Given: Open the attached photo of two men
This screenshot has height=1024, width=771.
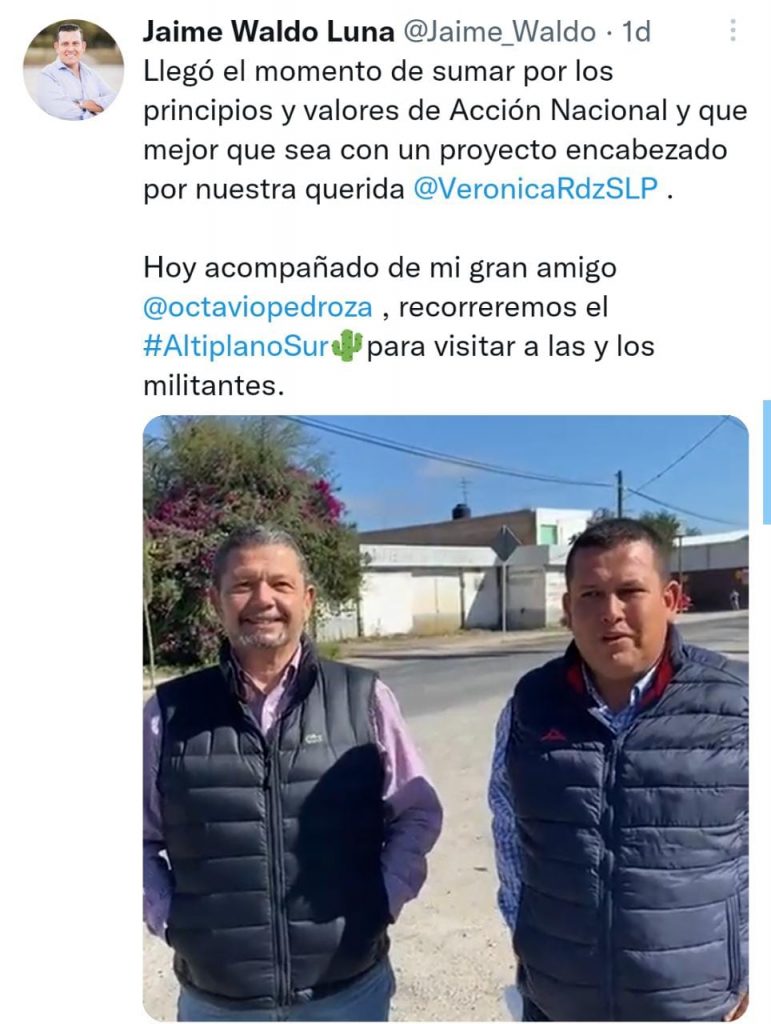Looking at the screenshot, I should [x=446, y=718].
